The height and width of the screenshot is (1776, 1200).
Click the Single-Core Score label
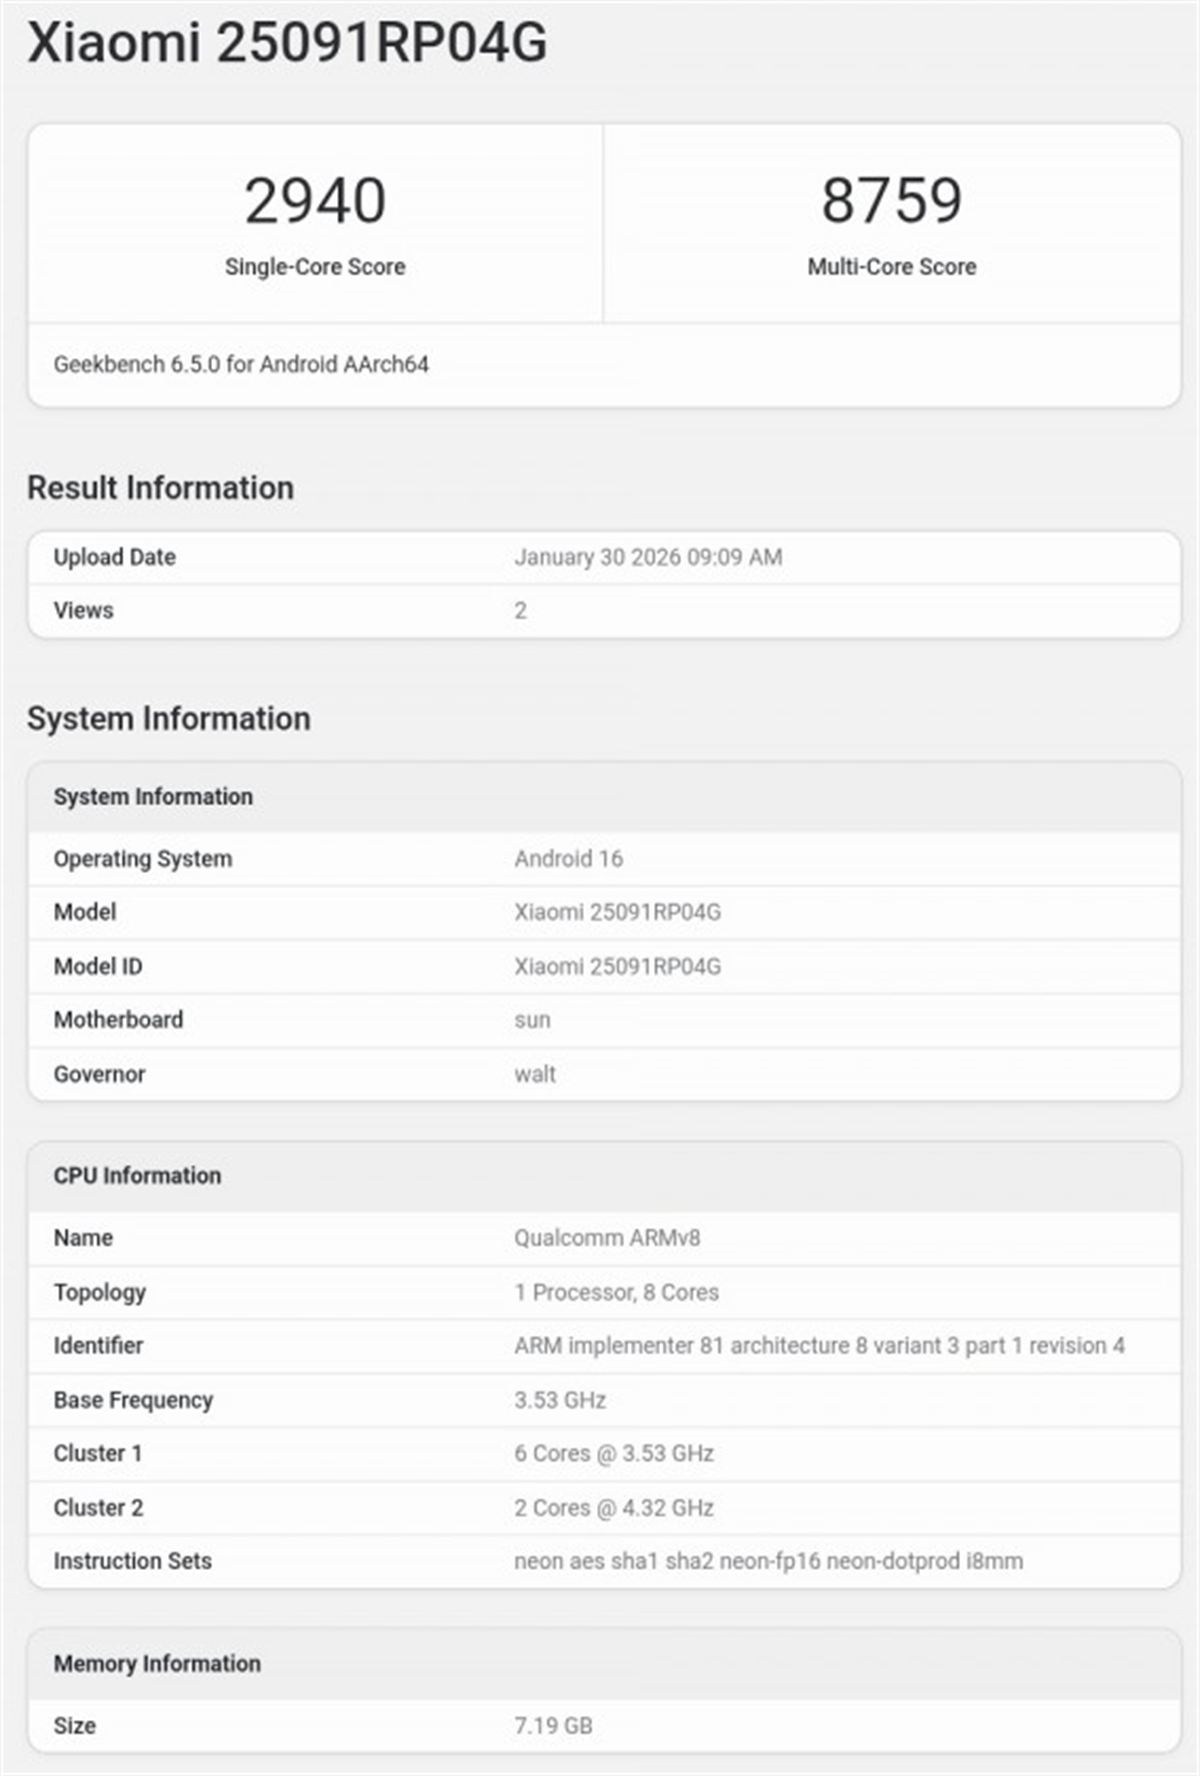click(x=315, y=267)
